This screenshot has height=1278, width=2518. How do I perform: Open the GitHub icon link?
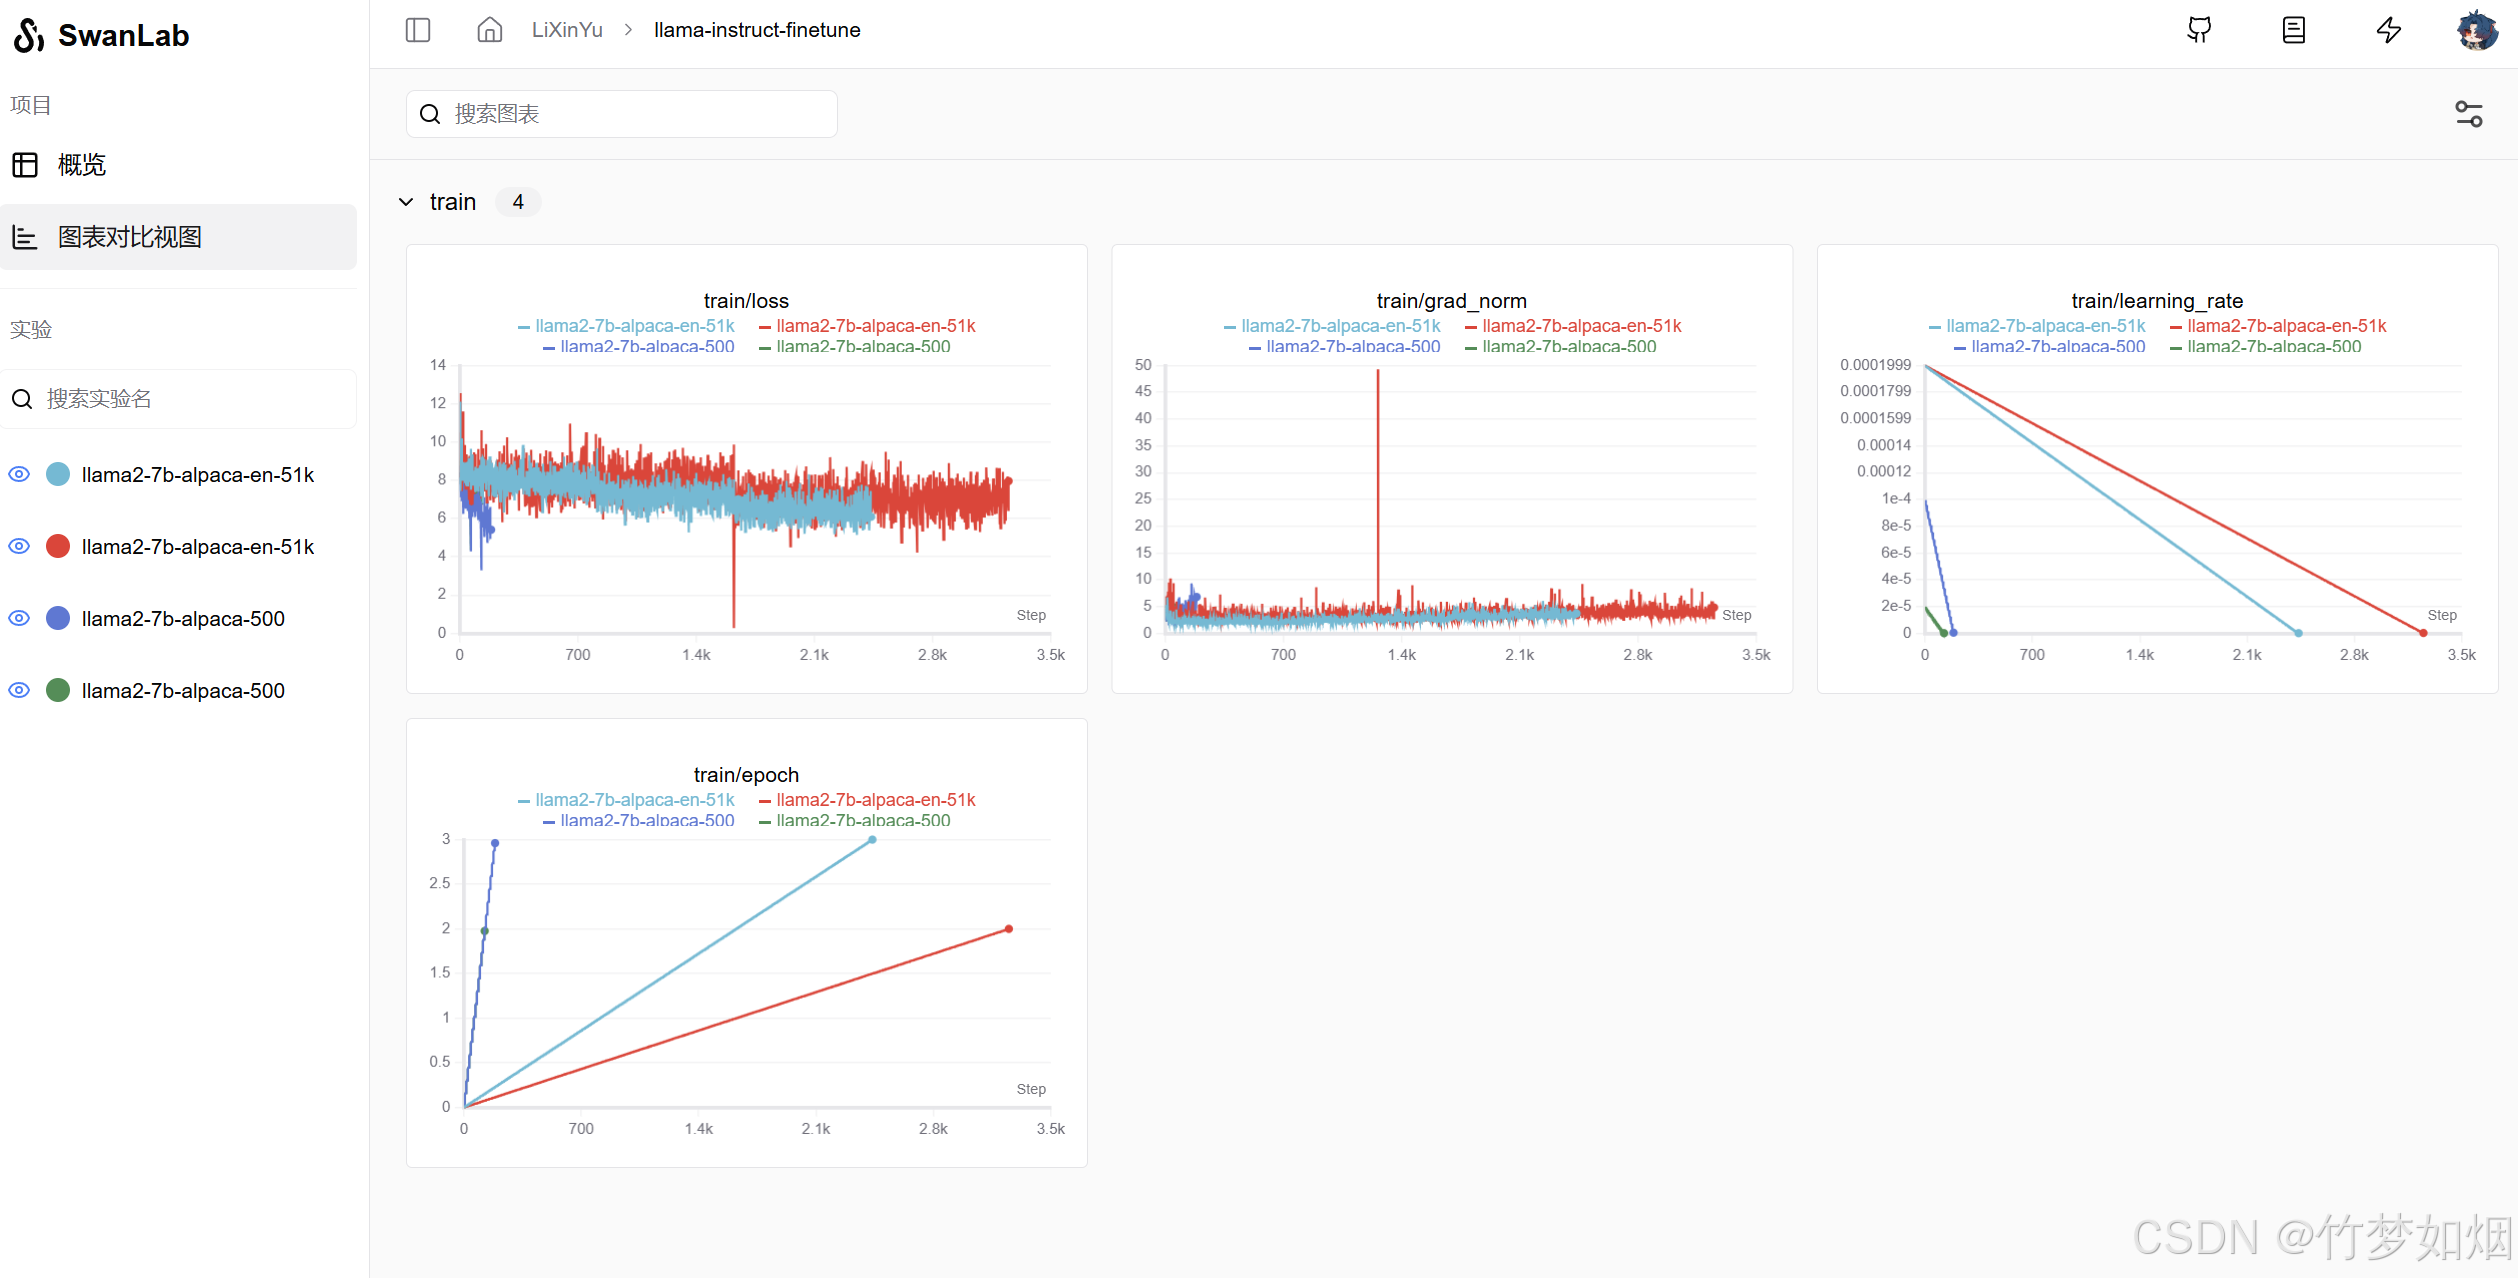[2199, 30]
